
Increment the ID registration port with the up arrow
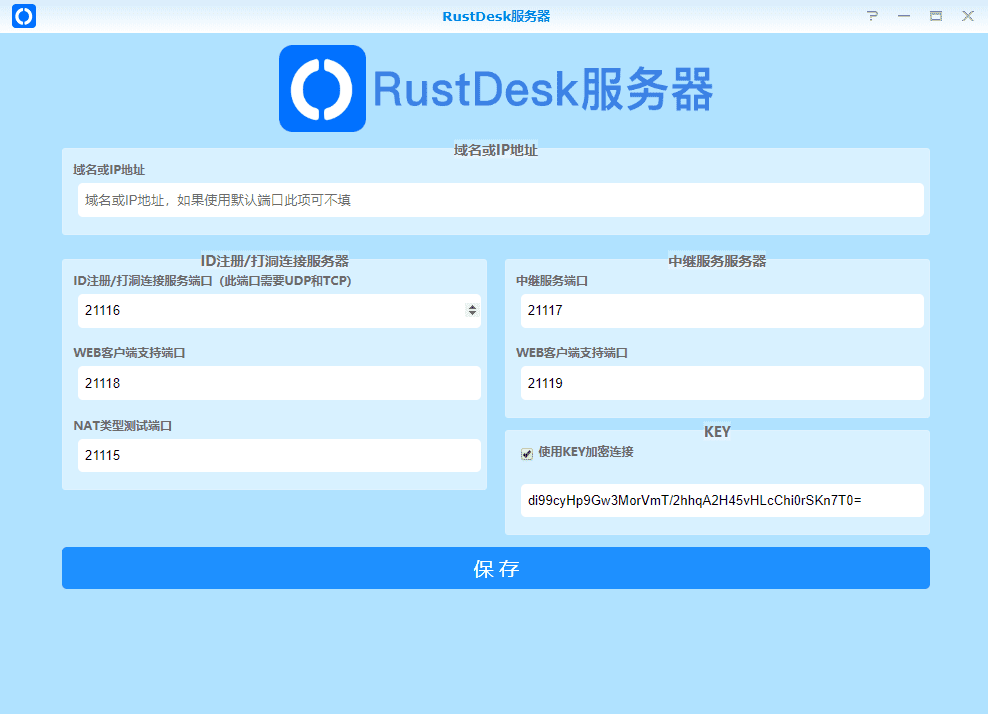(x=471, y=306)
